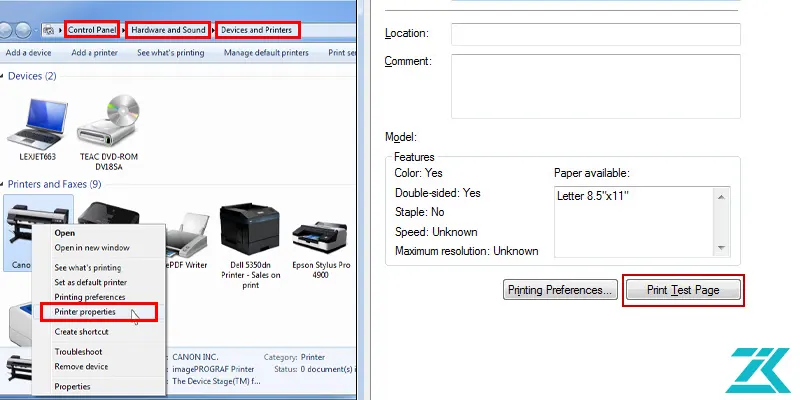Screen dimensions: 800x400
Task: Click the CANON INC. manufacturer text
Action: (x=195, y=358)
